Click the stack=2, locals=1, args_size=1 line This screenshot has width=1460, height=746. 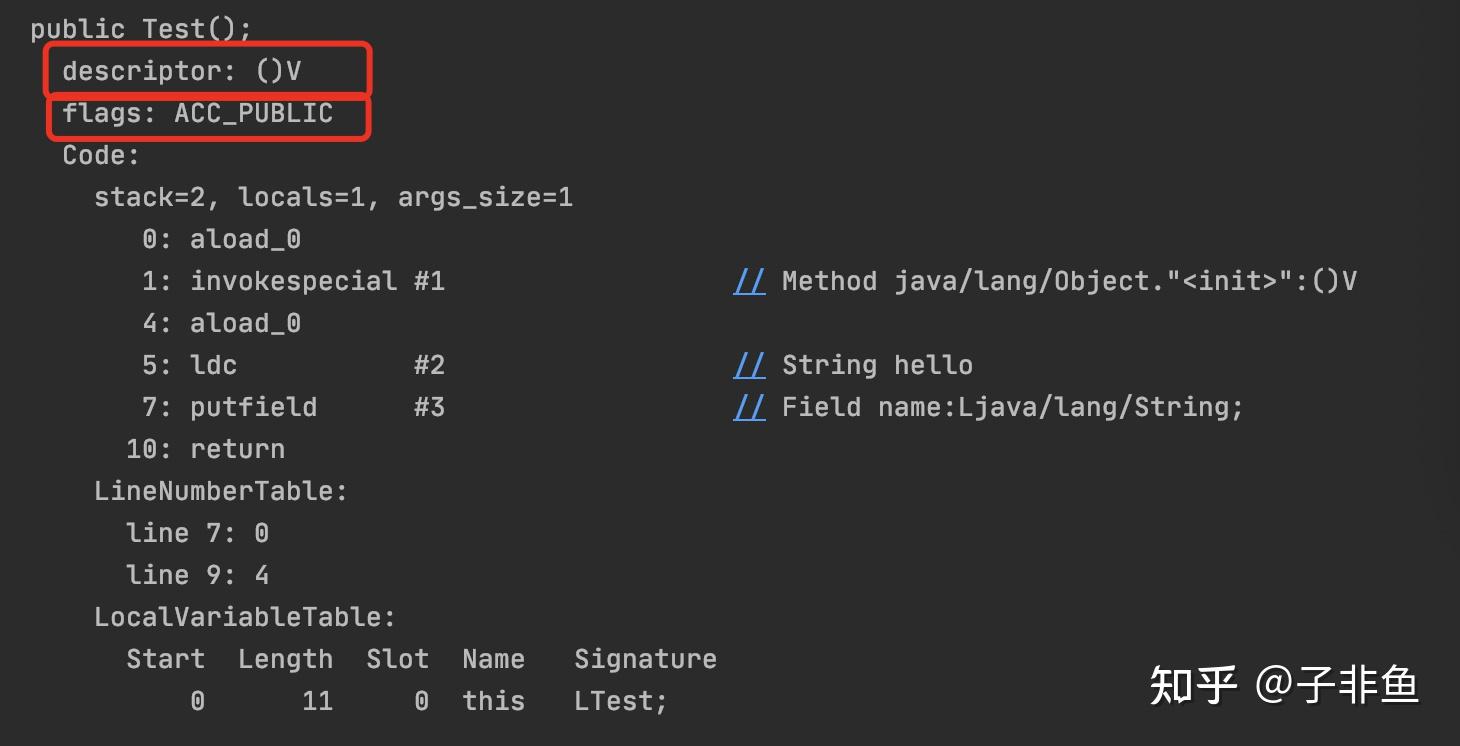coord(333,198)
